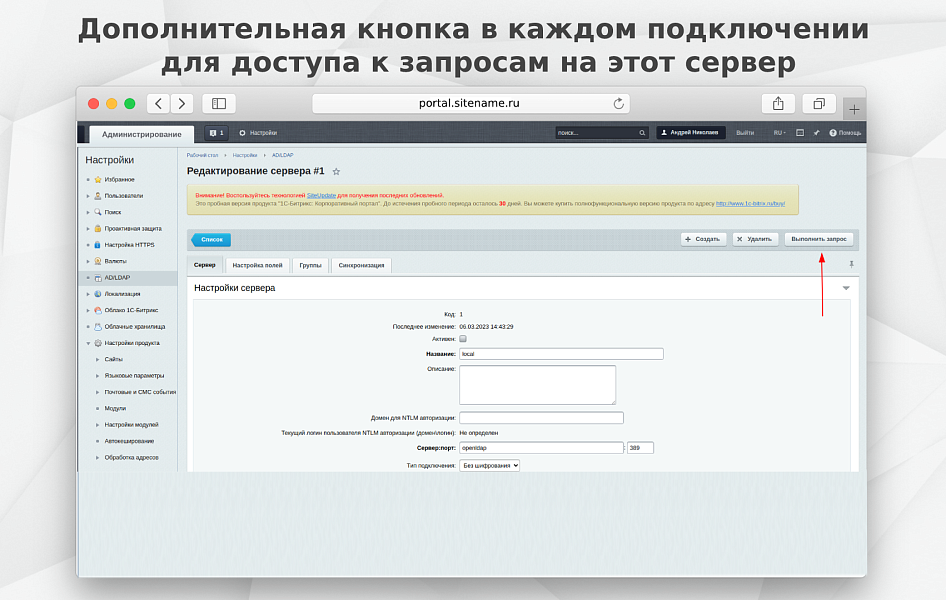Open a new browser tab
Screen dimensions: 946x600
click(x=853, y=109)
